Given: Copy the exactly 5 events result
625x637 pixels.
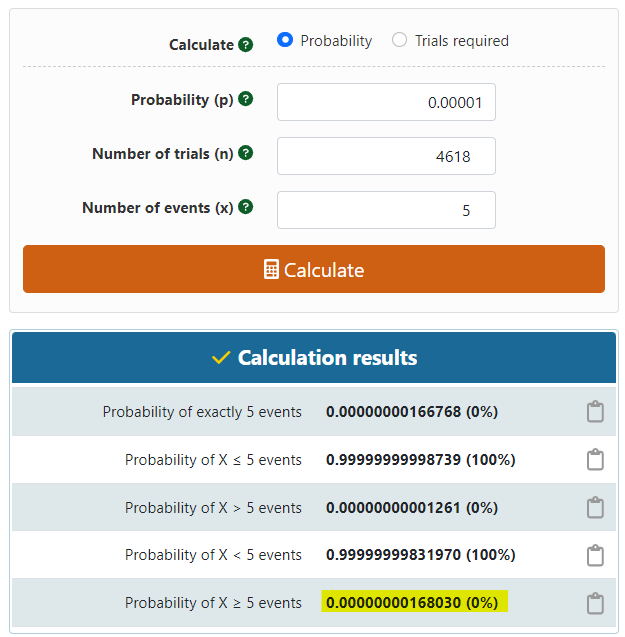Looking at the screenshot, I should (595, 412).
